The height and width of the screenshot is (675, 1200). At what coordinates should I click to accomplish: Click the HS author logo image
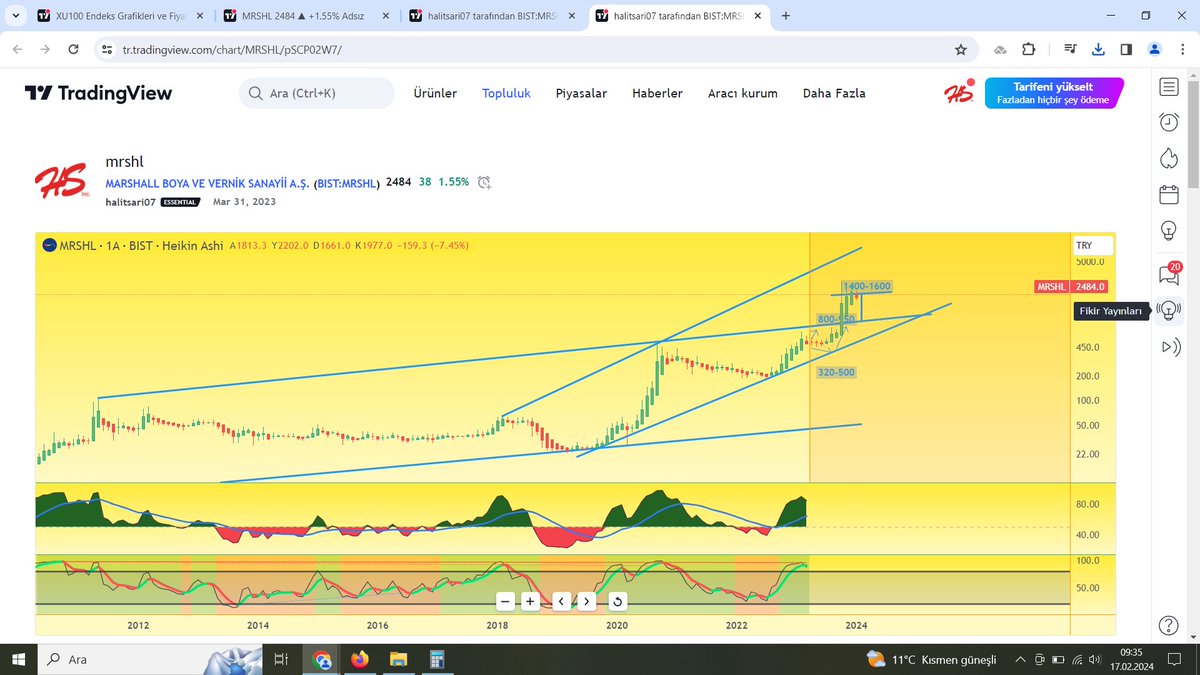[65, 182]
